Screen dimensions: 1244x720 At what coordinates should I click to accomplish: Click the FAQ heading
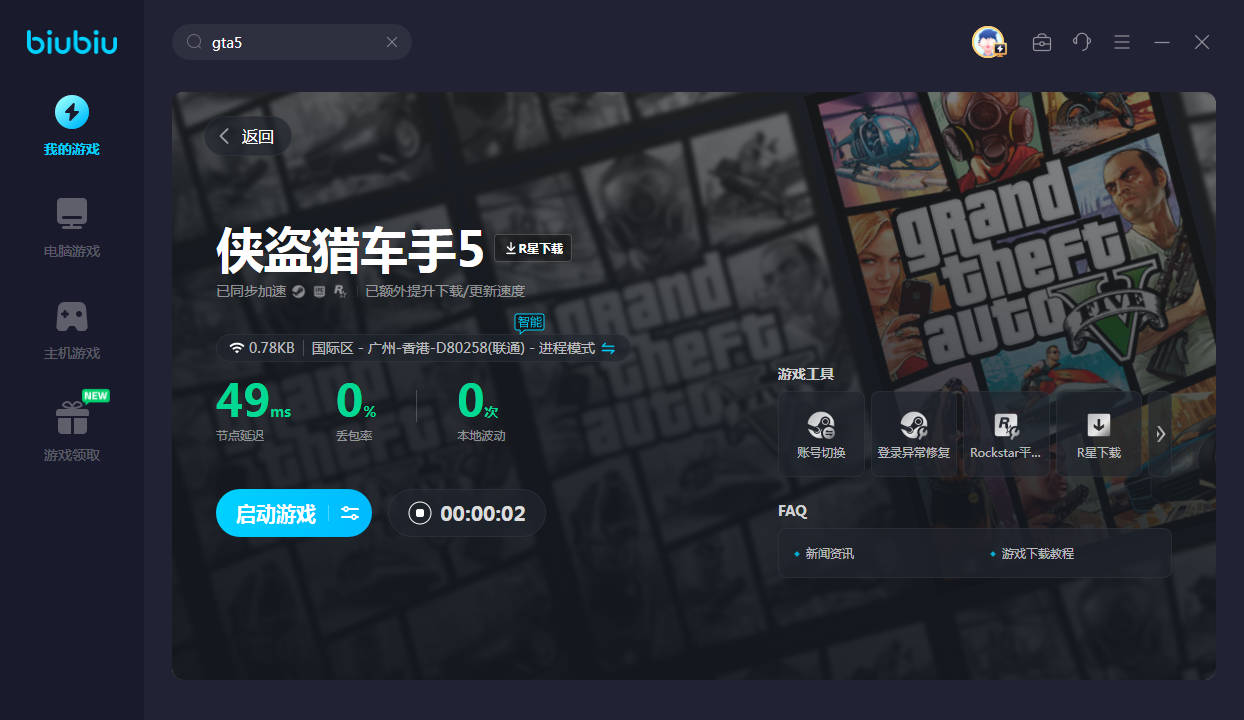click(x=792, y=511)
